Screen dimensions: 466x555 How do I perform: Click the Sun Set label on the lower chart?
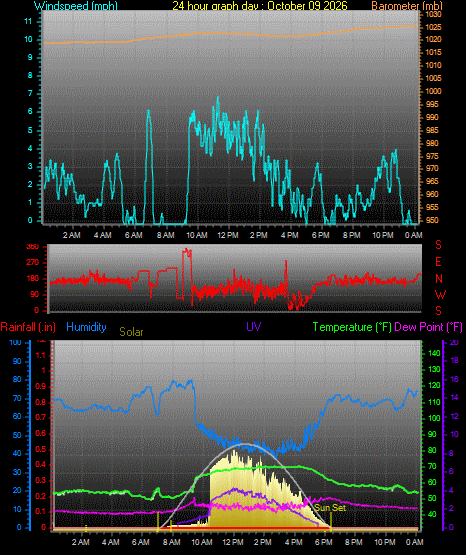330,508
